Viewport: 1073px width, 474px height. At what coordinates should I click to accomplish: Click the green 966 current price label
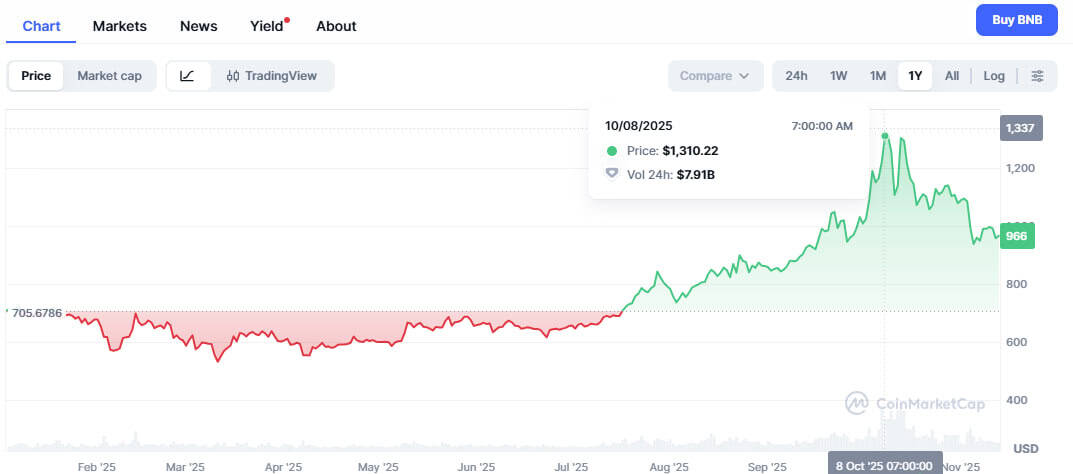[1016, 236]
